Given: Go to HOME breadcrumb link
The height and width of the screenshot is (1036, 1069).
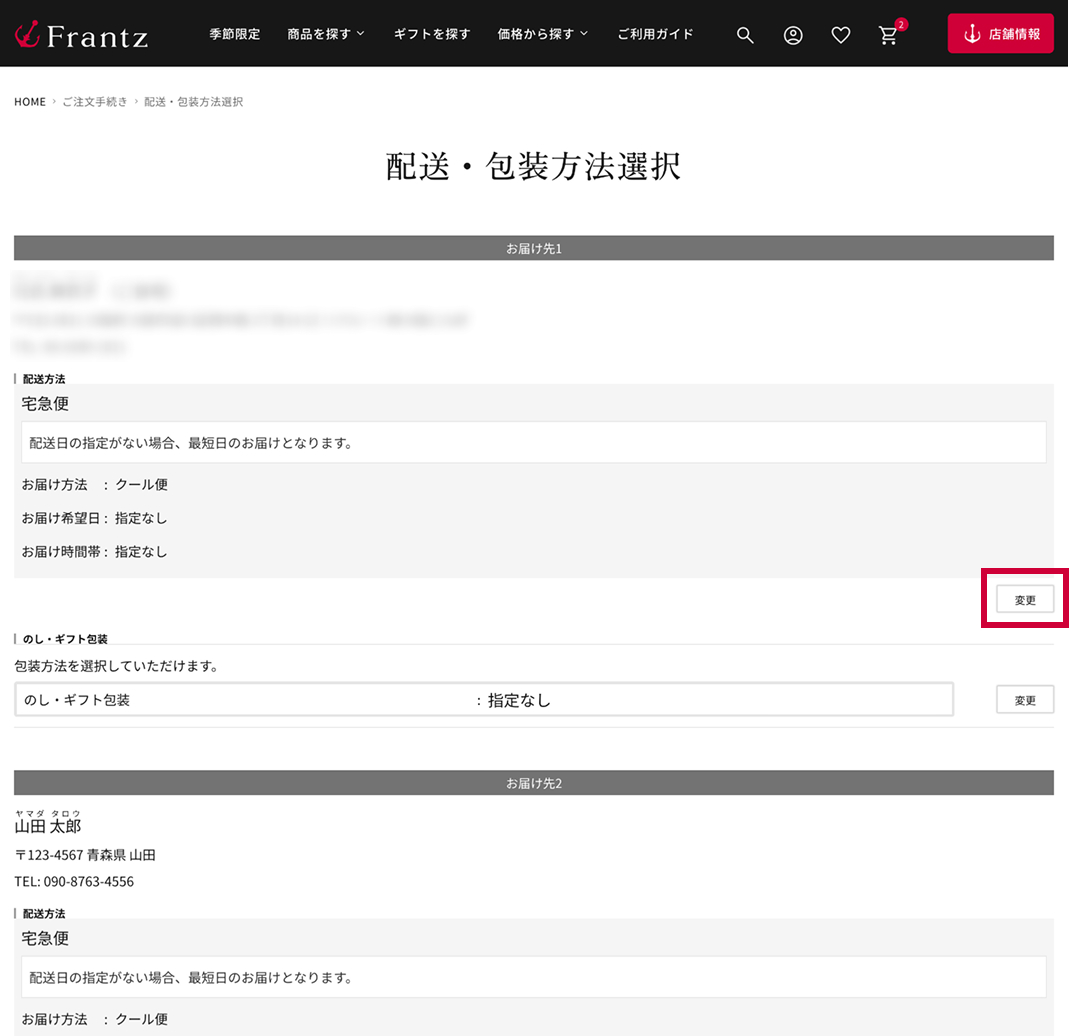Looking at the screenshot, I should (30, 102).
